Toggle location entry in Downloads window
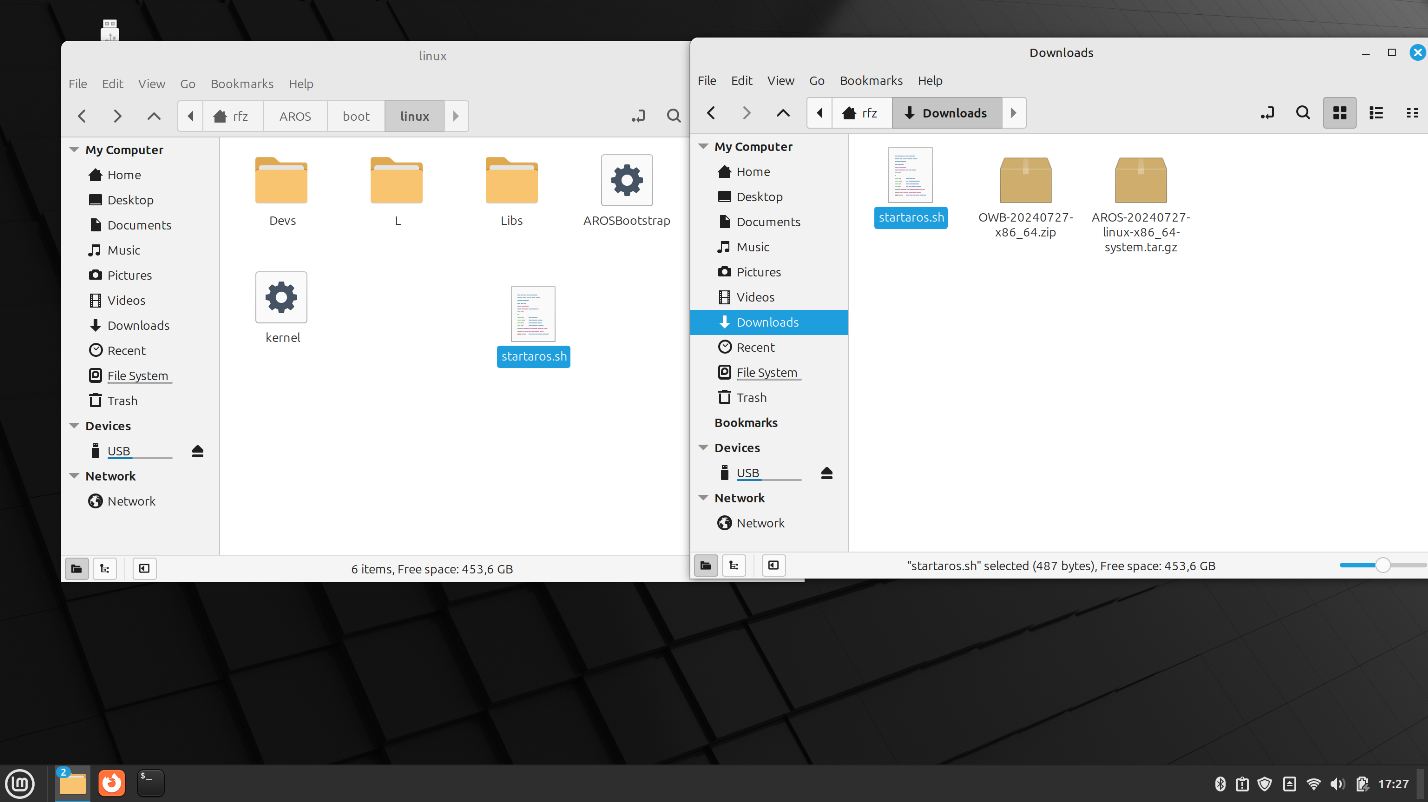 click(x=1267, y=113)
